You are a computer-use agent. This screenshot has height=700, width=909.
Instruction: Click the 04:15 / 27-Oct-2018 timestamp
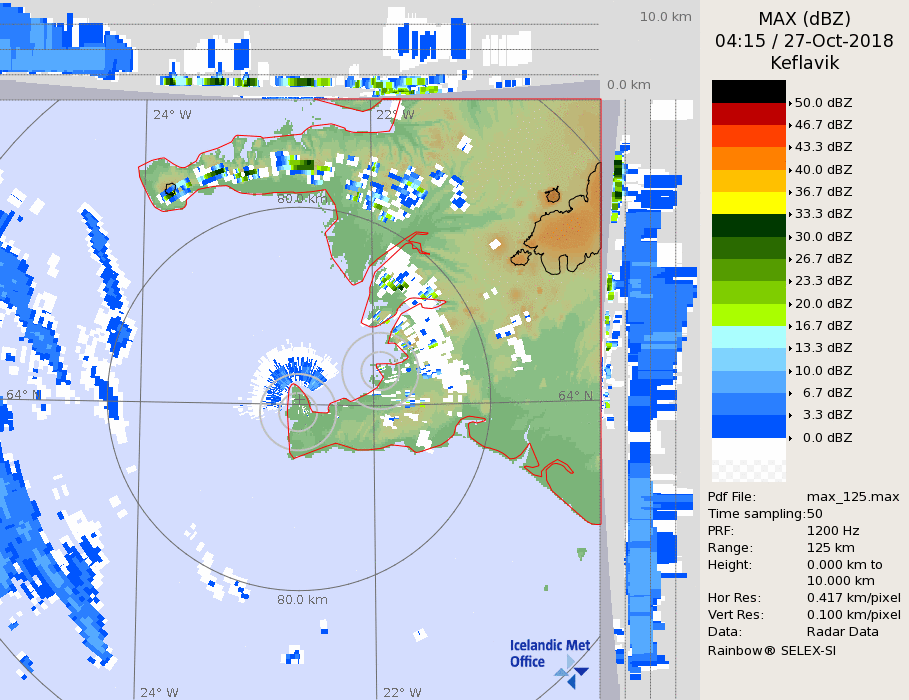pyautogui.click(x=804, y=41)
